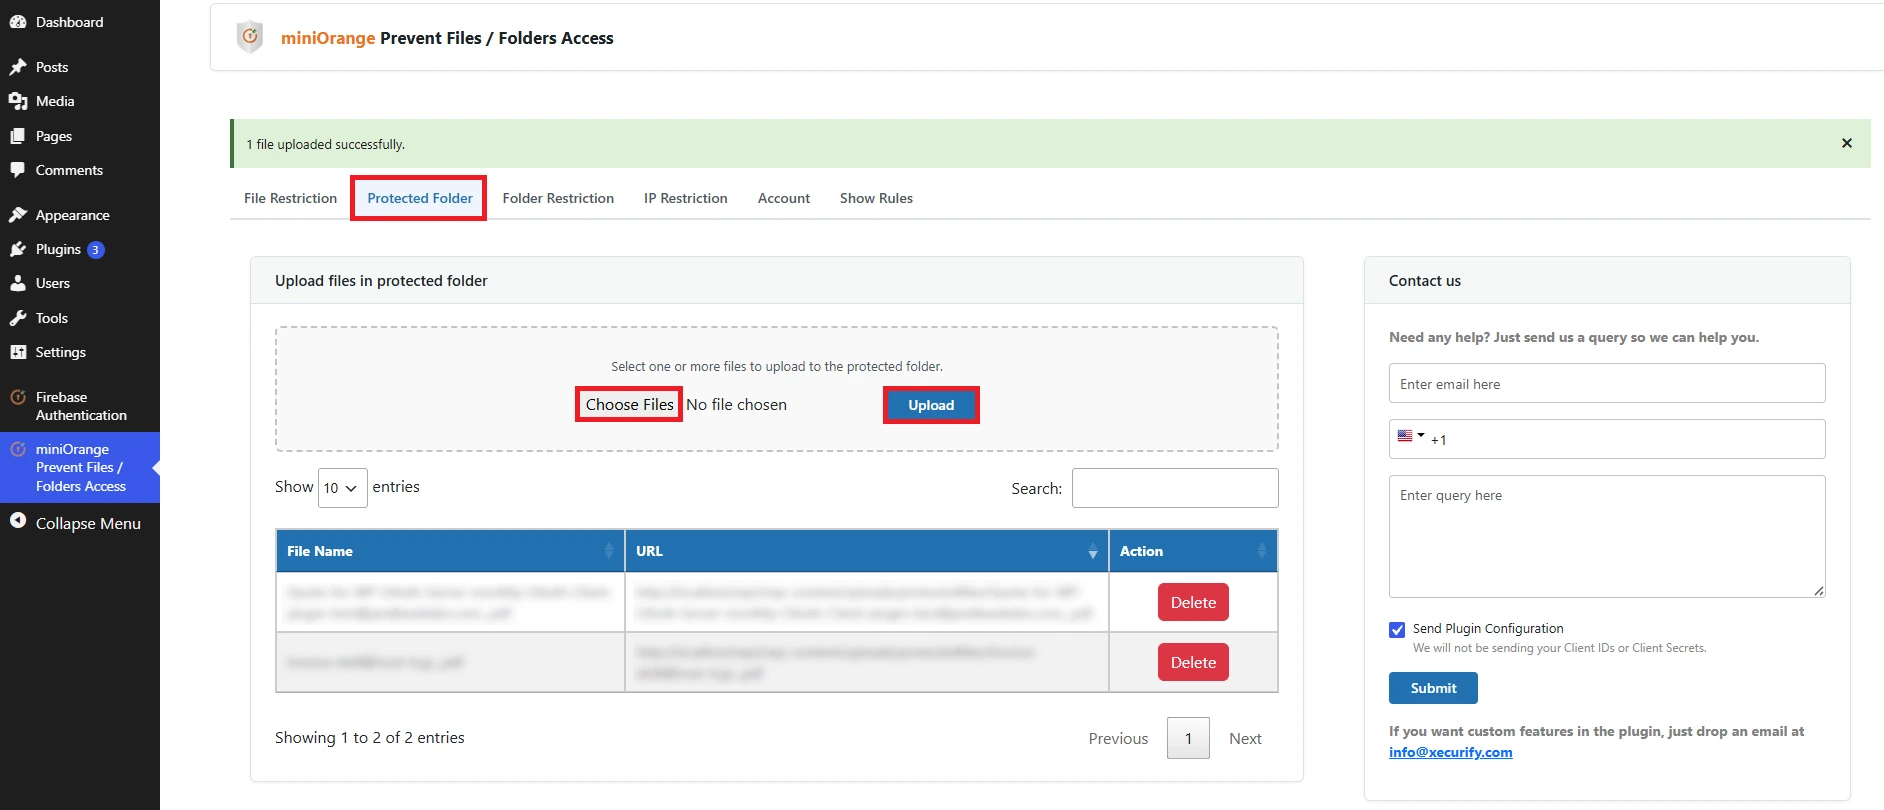Focus the table Search field
This screenshot has height=810, width=1884.
click(1175, 488)
